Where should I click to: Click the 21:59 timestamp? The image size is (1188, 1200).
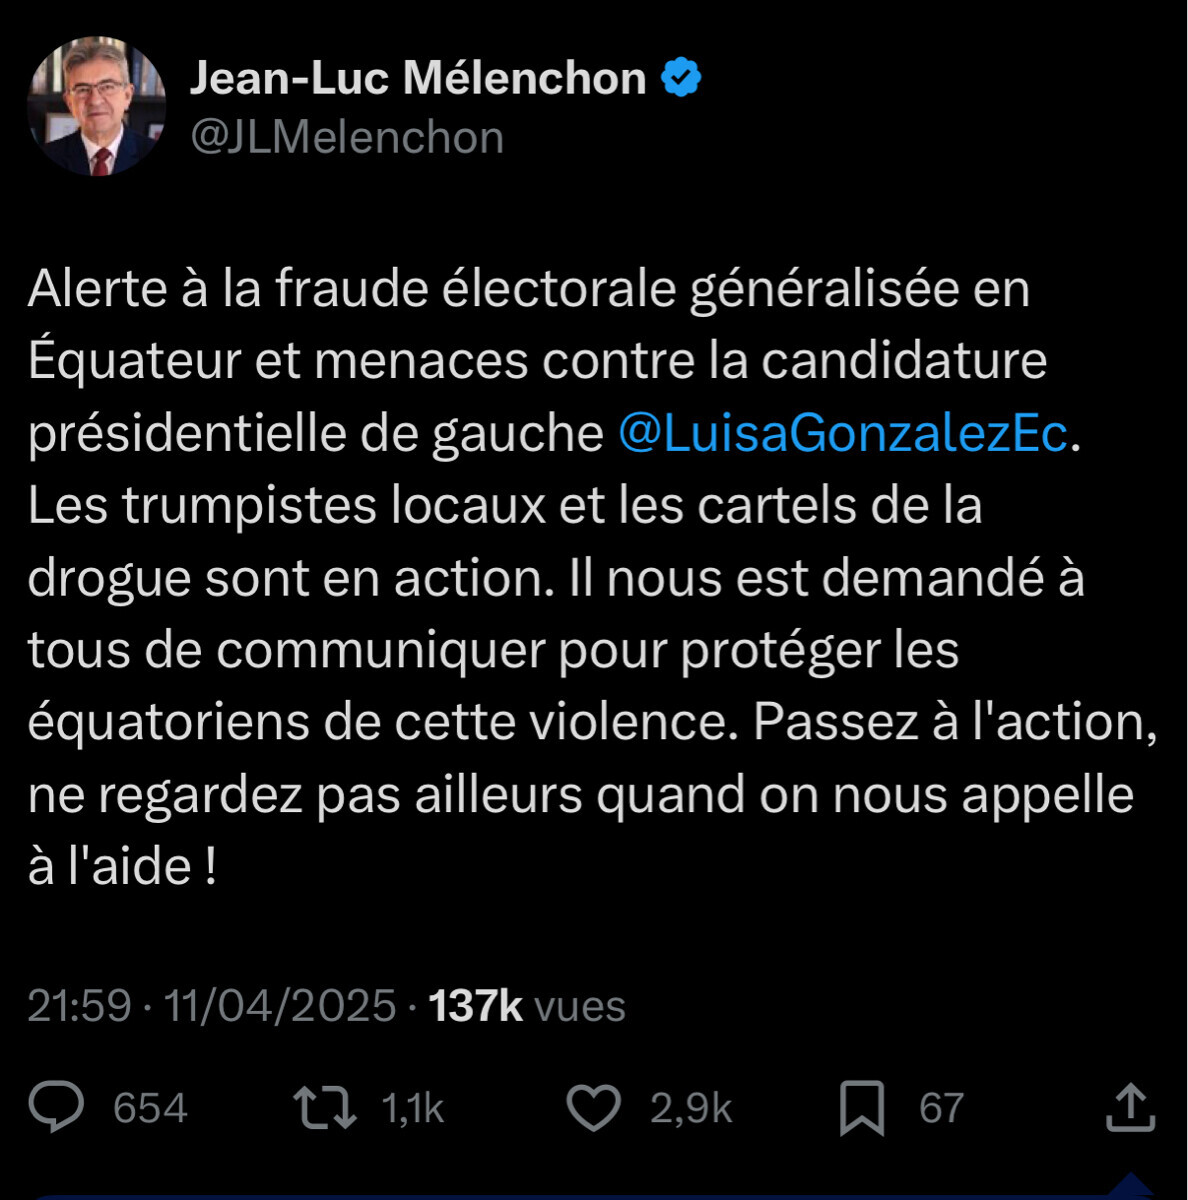(x=79, y=1006)
